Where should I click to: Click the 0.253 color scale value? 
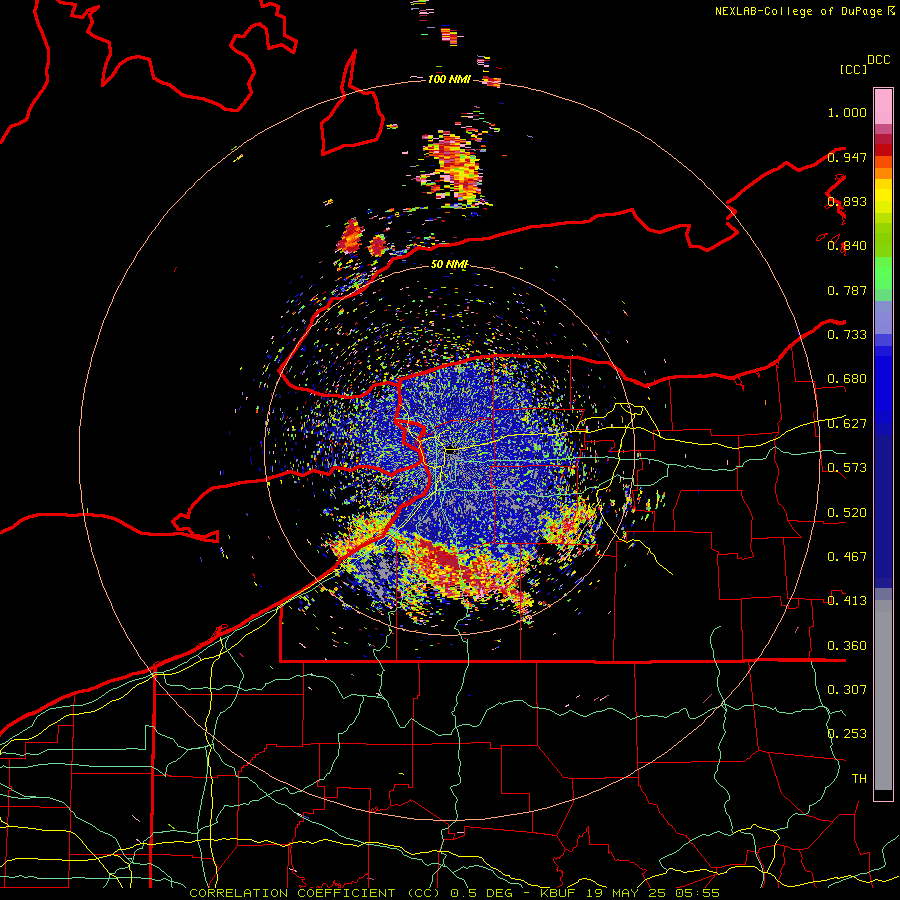click(x=847, y=734)
